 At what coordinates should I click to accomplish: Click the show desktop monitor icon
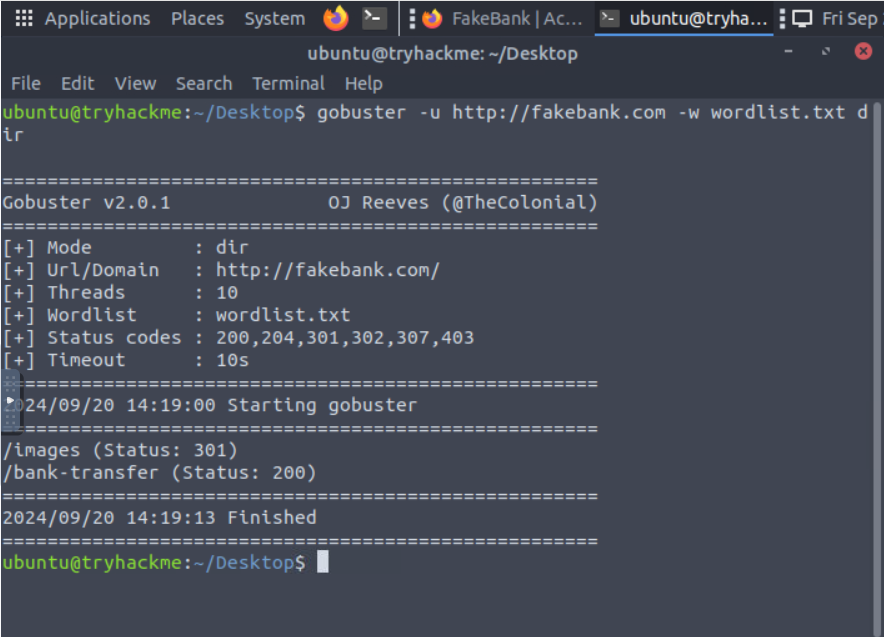coord(802,19)
